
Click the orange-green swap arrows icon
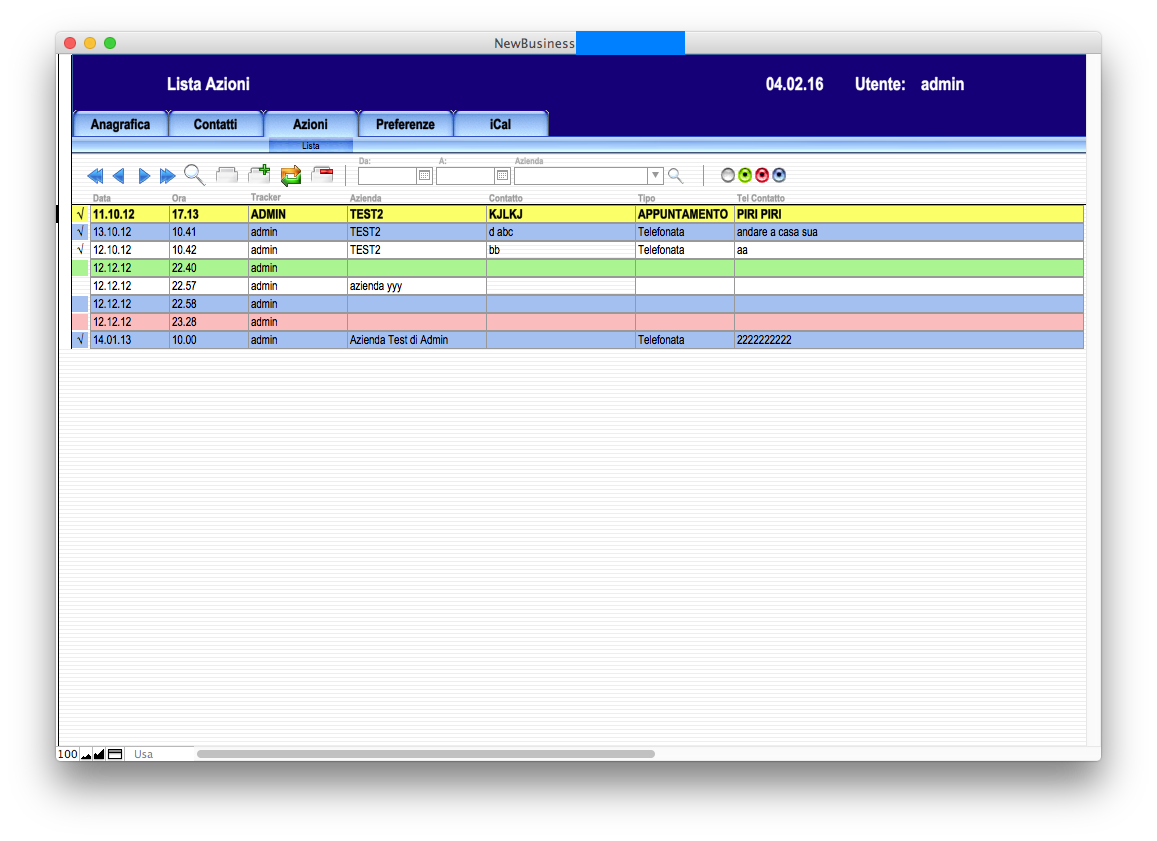coord(291,175)
